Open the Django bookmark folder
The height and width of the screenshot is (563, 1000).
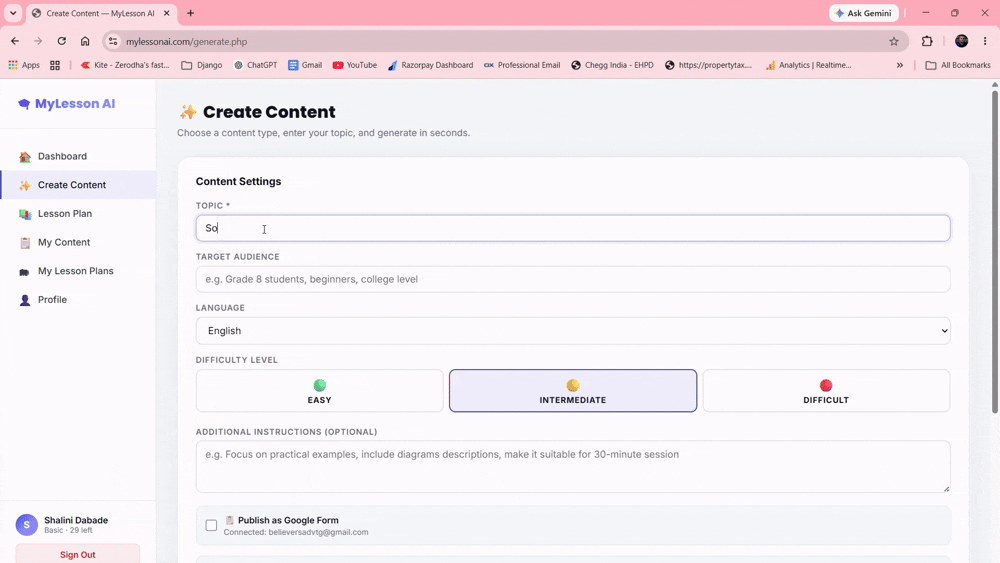pos(202,65)
